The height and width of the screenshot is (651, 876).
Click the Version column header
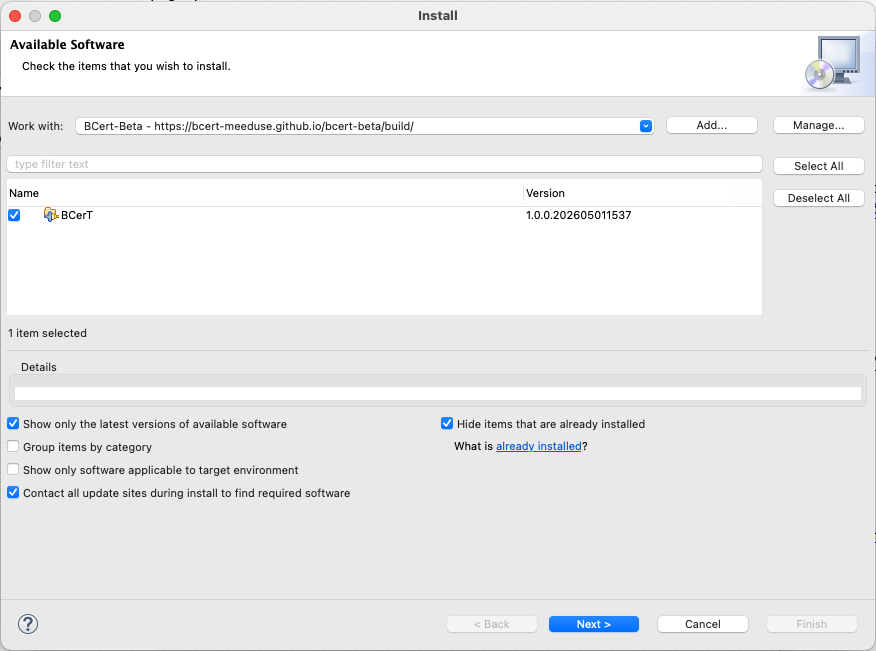coord(642,193)
